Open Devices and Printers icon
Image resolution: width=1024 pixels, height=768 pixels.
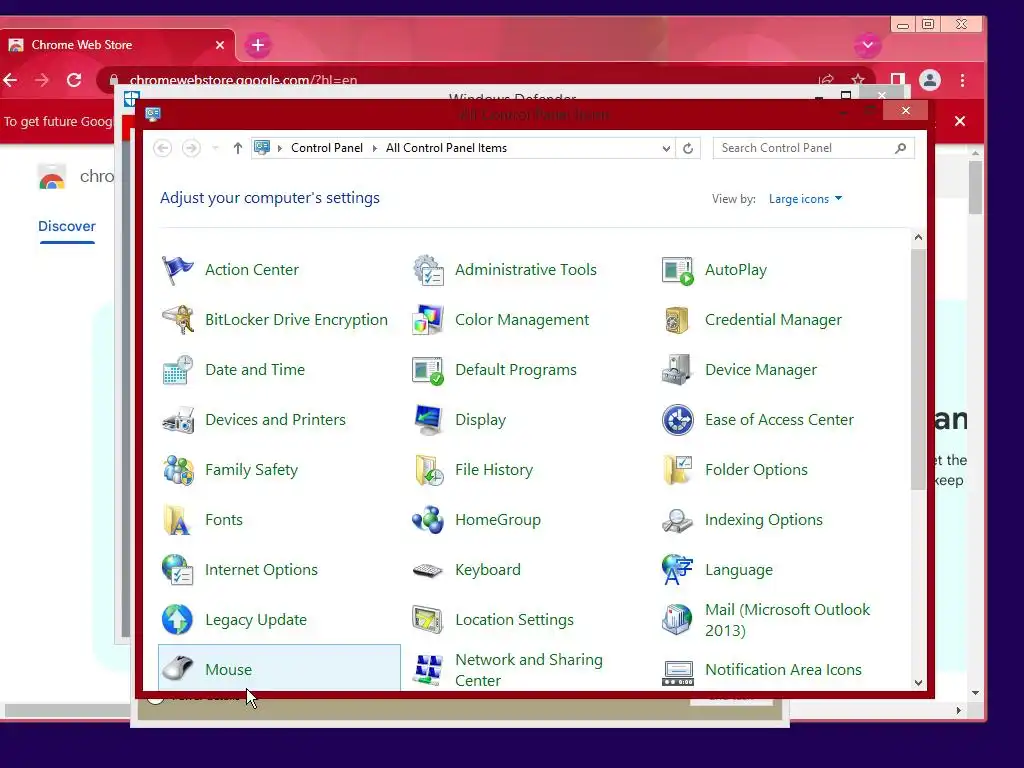(178, 420)
